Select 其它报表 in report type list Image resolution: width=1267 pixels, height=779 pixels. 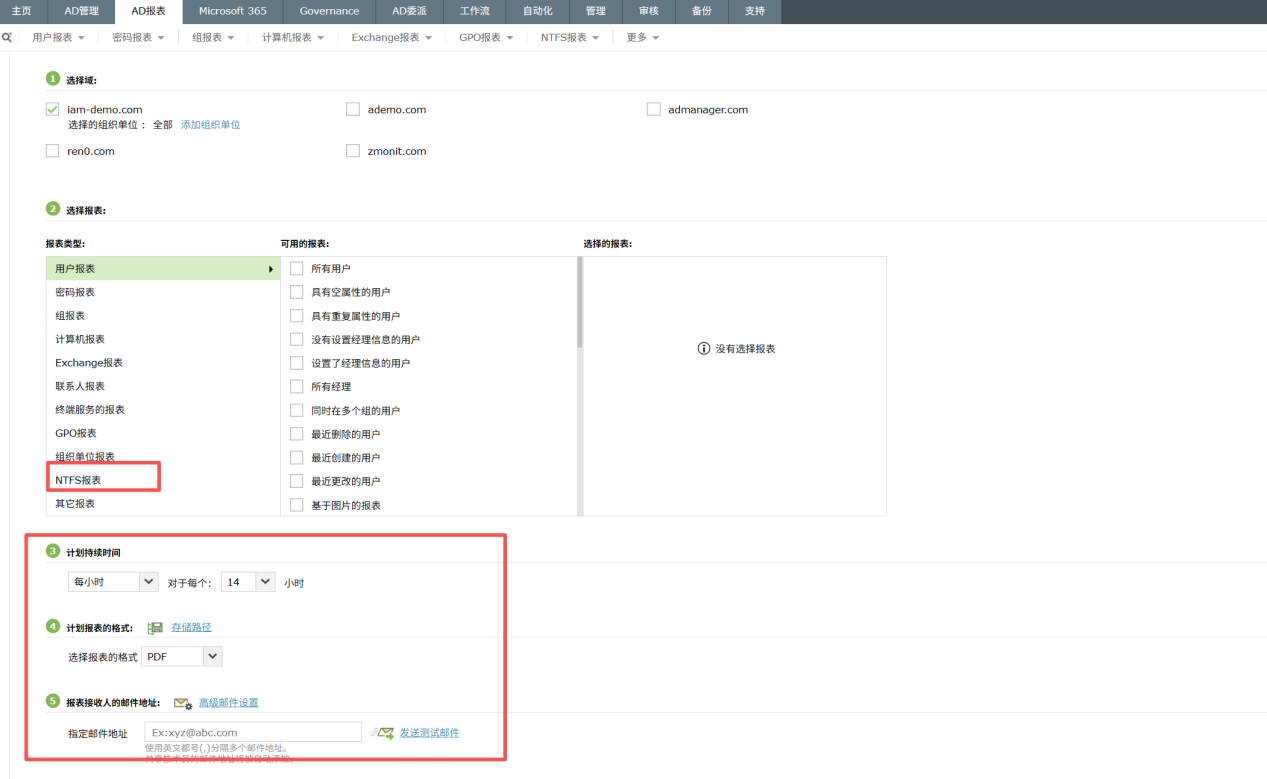[x=163, y=504]
